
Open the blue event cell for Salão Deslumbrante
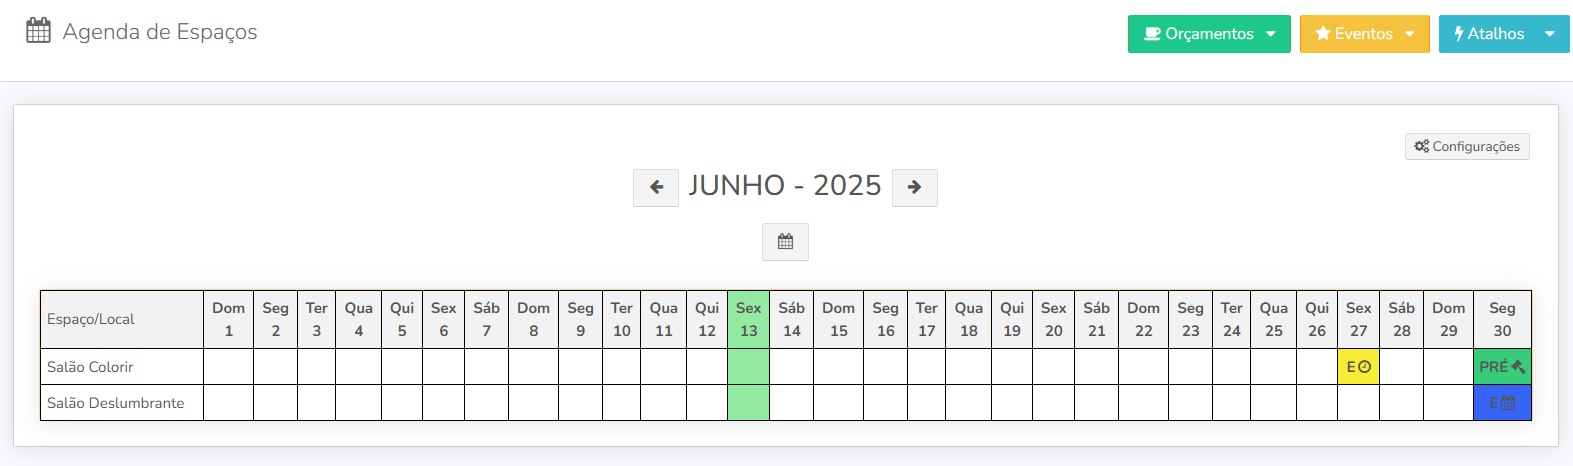click(x=1502, y=403)
